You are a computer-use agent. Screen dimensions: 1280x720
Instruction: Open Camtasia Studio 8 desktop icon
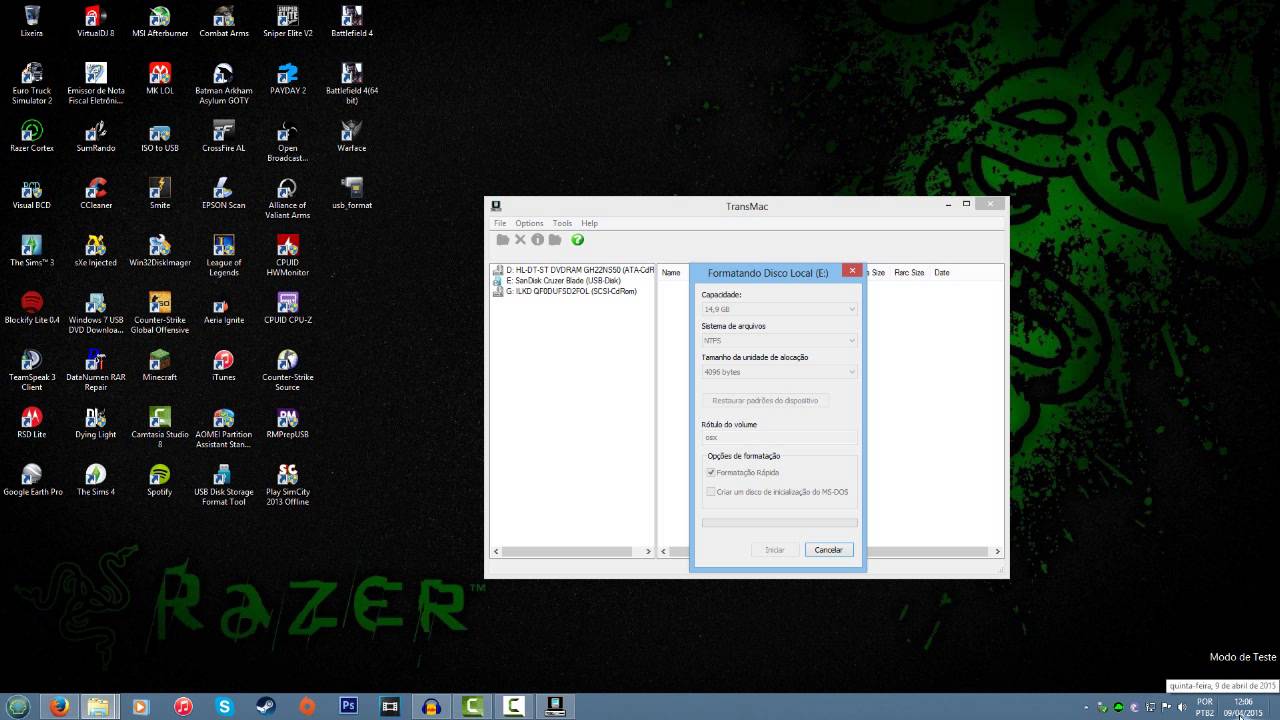pyautogui.click(x=160, y=427)
